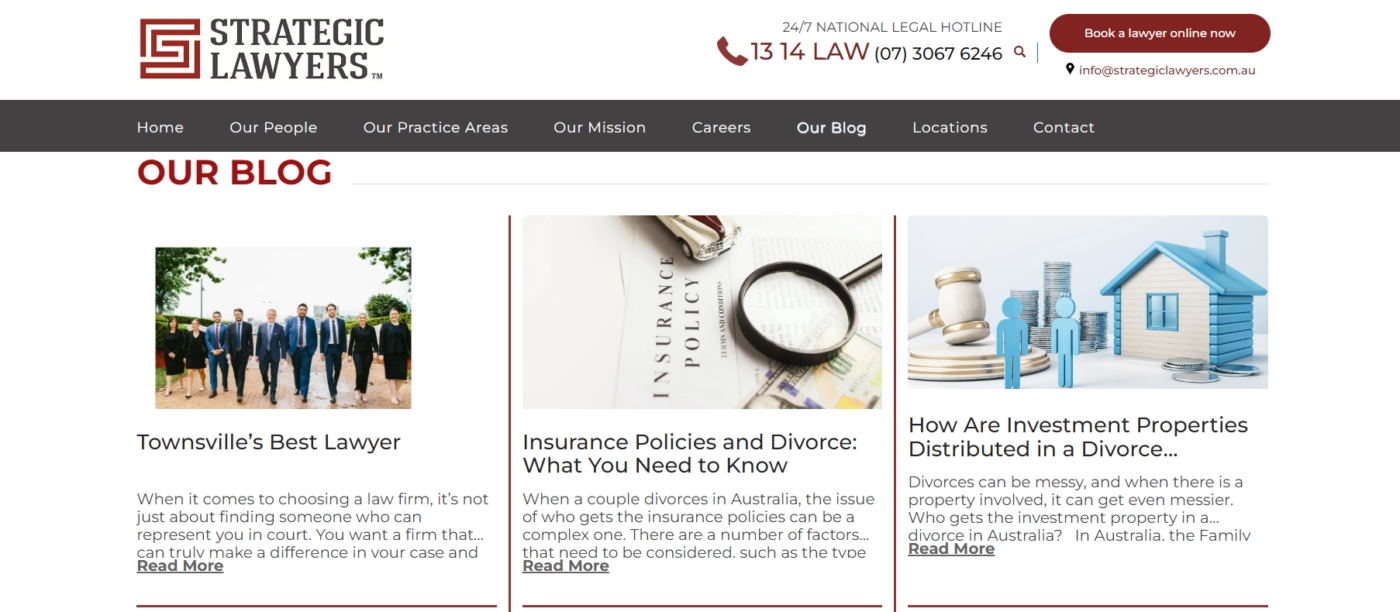Select the Our Blog nav item
Screen dimensions: 1400x612
pos(831,127)
